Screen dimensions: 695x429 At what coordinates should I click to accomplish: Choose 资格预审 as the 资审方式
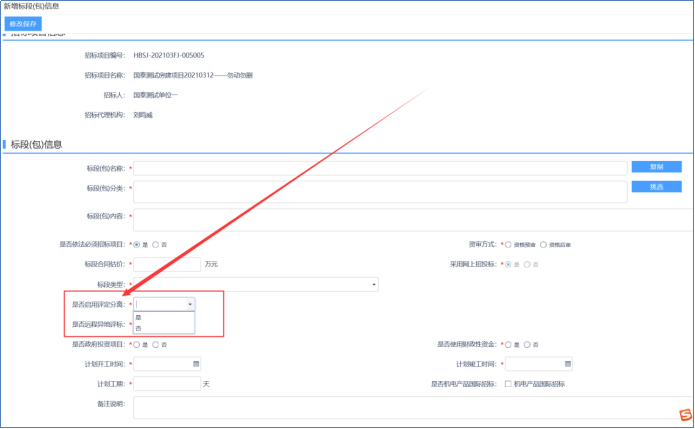click(509, 243)
